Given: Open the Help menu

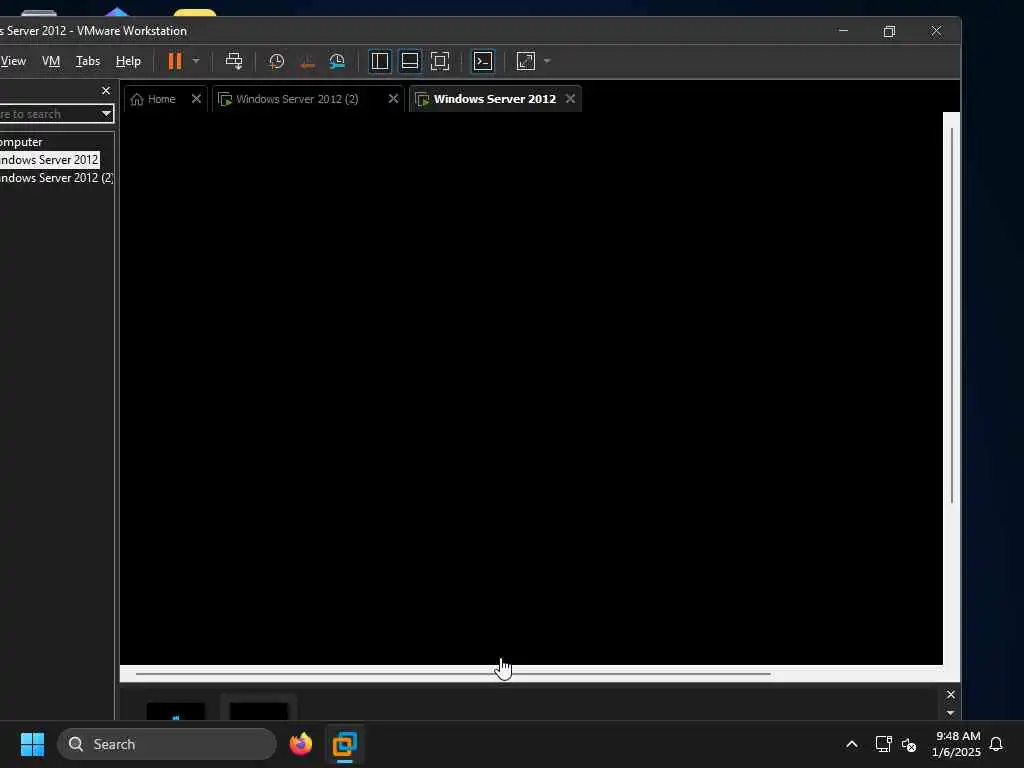Looking at the screenshot, I should tap(128, 61).
